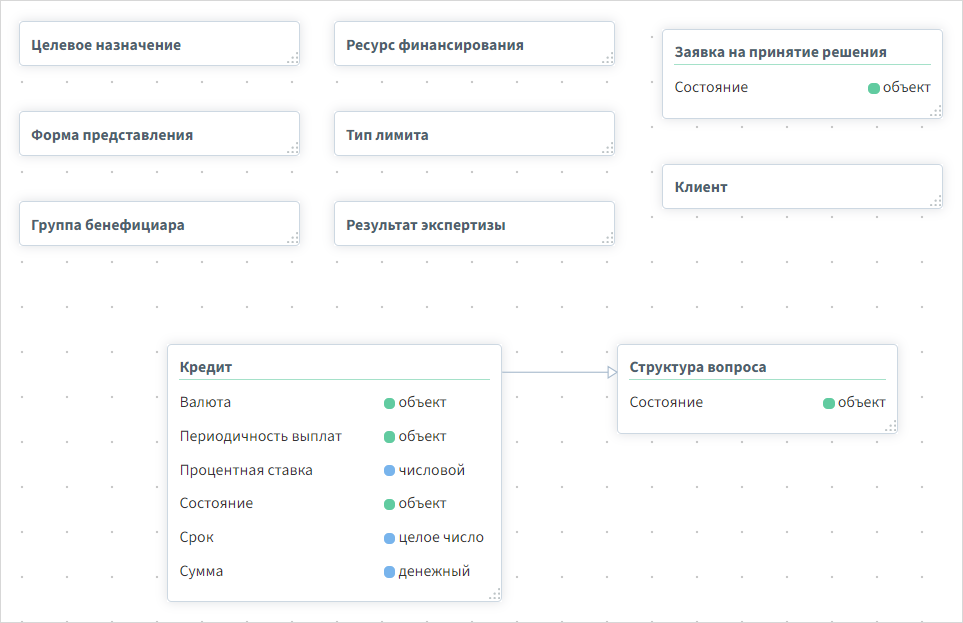
Task: Click объект type in Заявка на принятие решения
Action: click(906, 87)
